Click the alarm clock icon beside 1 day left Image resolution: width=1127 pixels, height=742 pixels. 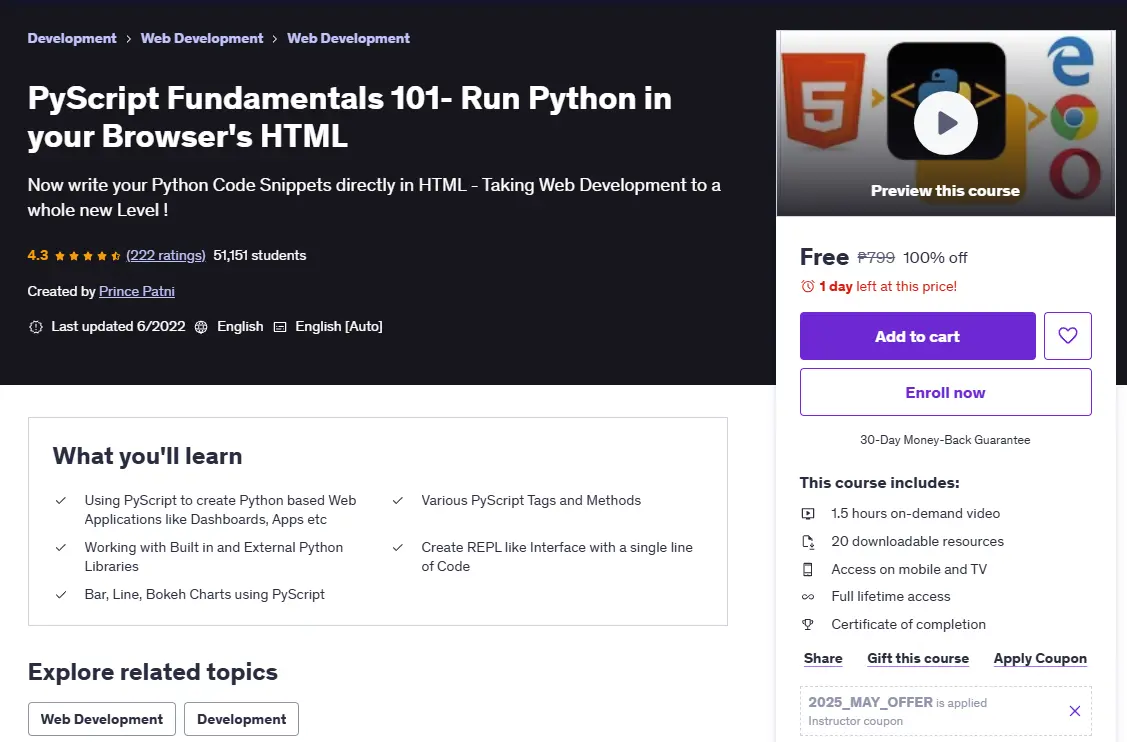(808, 286)
